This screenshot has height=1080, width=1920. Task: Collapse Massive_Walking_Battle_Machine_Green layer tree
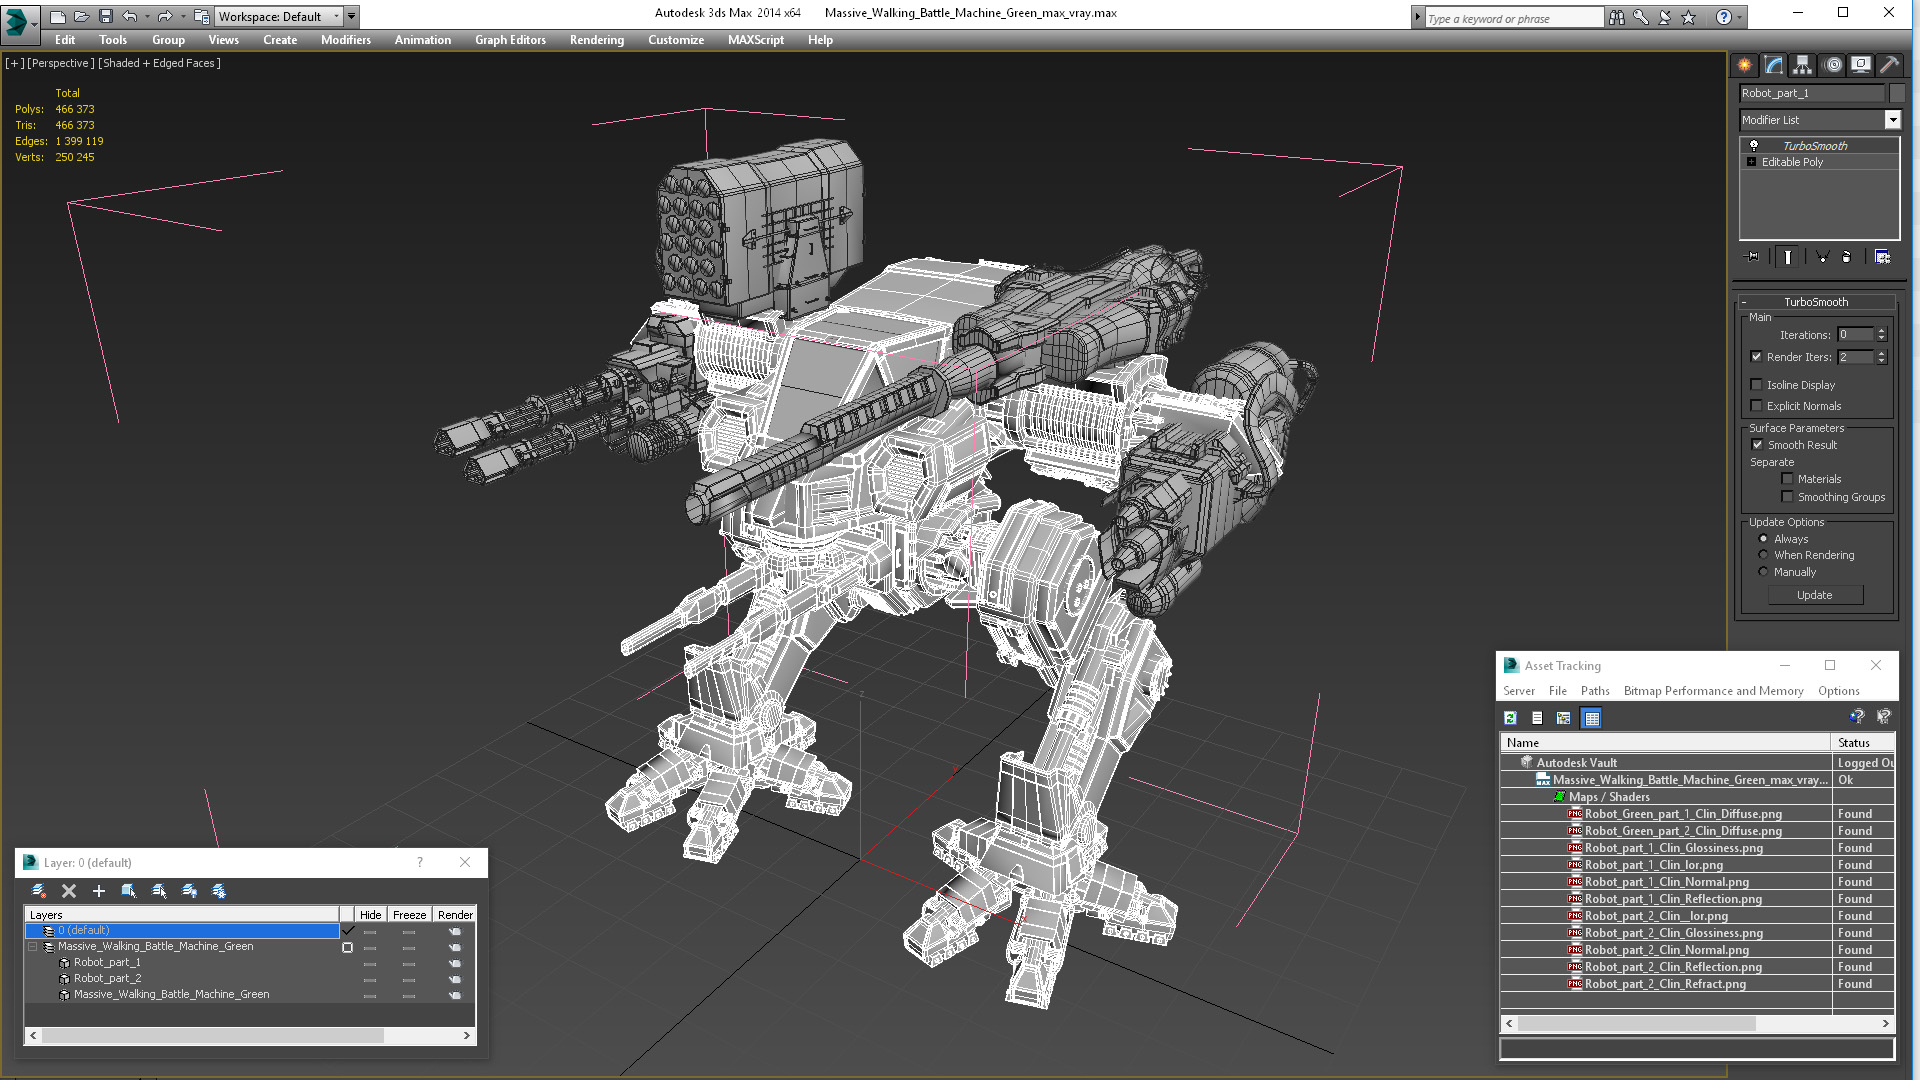33,946
